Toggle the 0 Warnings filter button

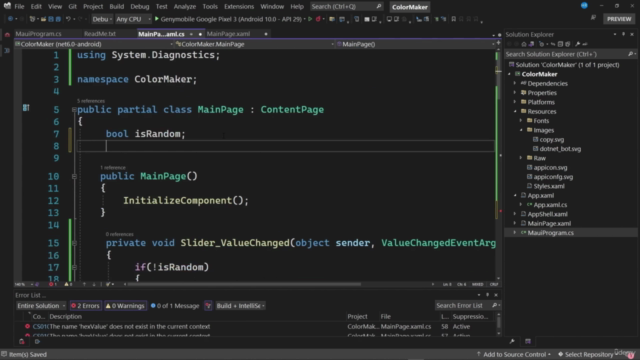click(x=125, y=306)
